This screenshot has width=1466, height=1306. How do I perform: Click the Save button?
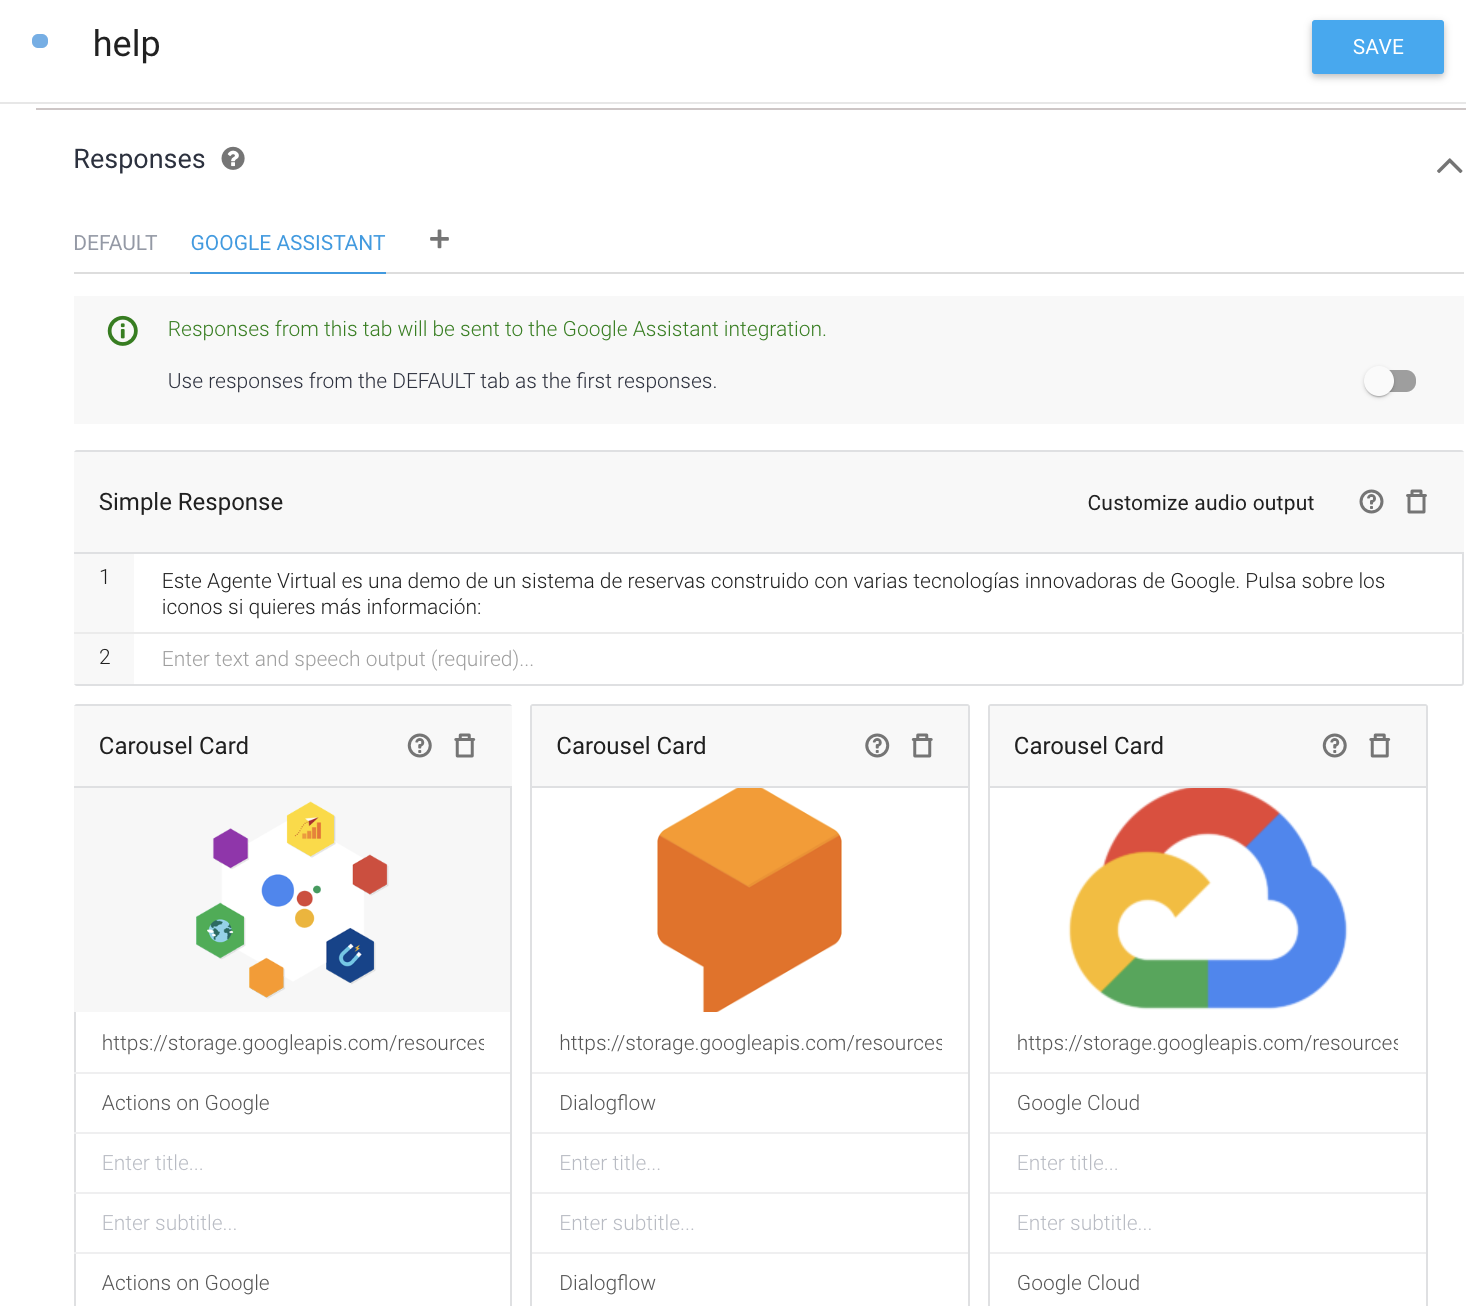tap(1377, 47)
